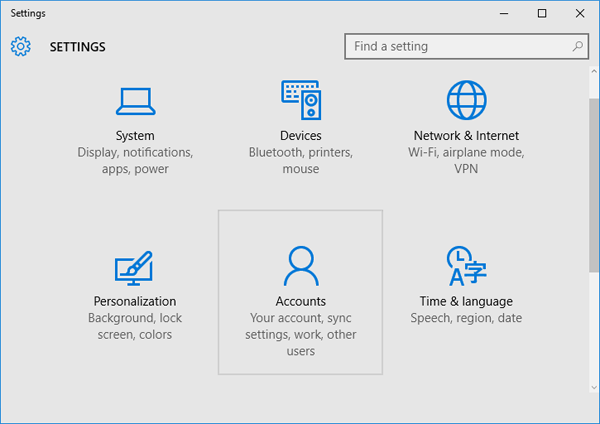Click the magnifier icon in search box
Screen dimensions: 600x424
point(578,47)
